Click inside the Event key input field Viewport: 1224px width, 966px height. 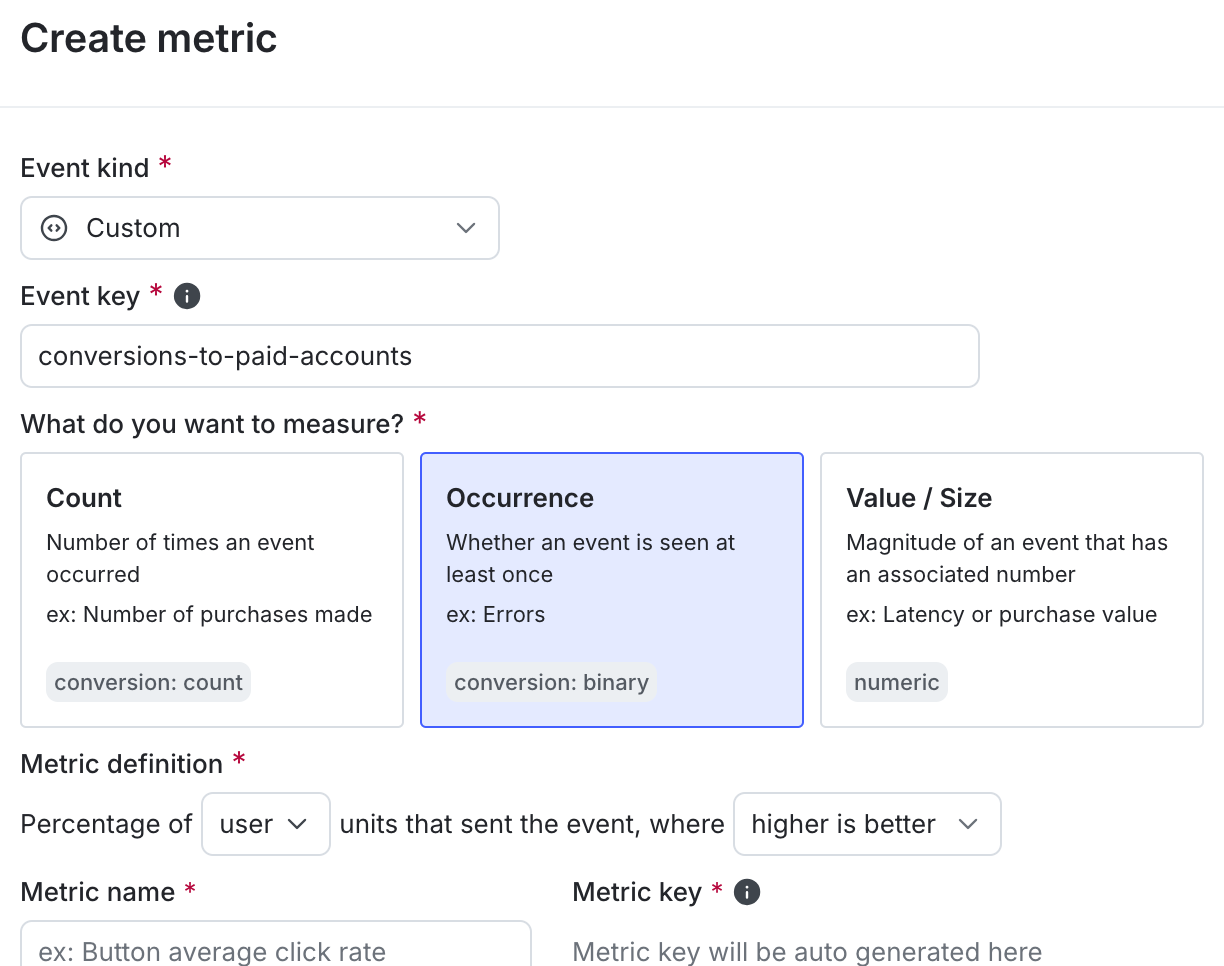click(500, 356)
